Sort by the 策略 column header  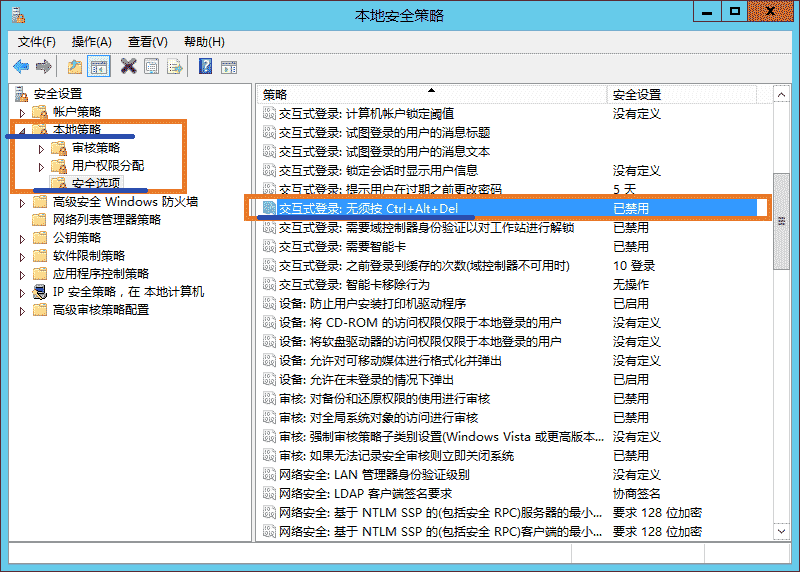(432, 94)
